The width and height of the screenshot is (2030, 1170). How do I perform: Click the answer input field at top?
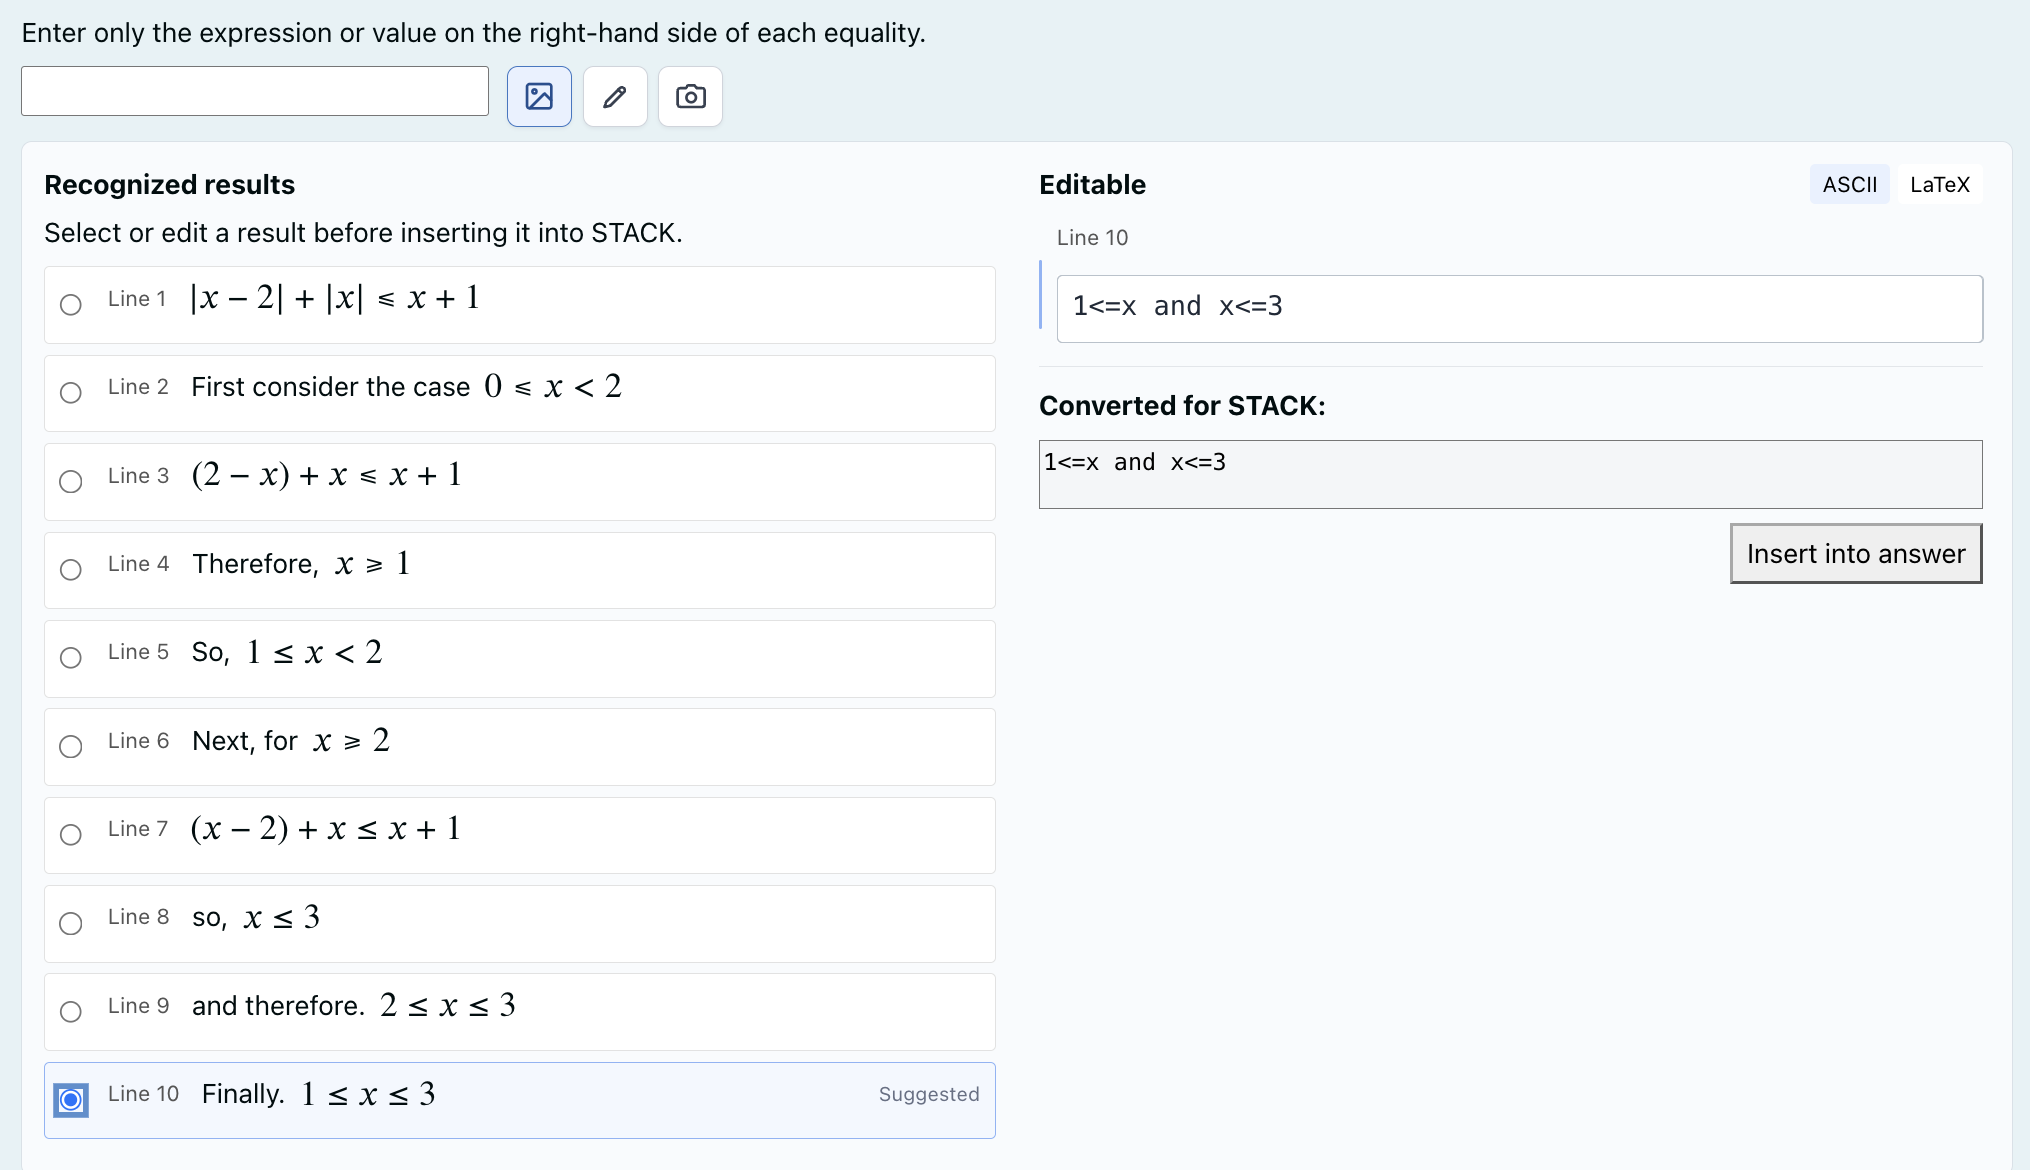point(255,91)
